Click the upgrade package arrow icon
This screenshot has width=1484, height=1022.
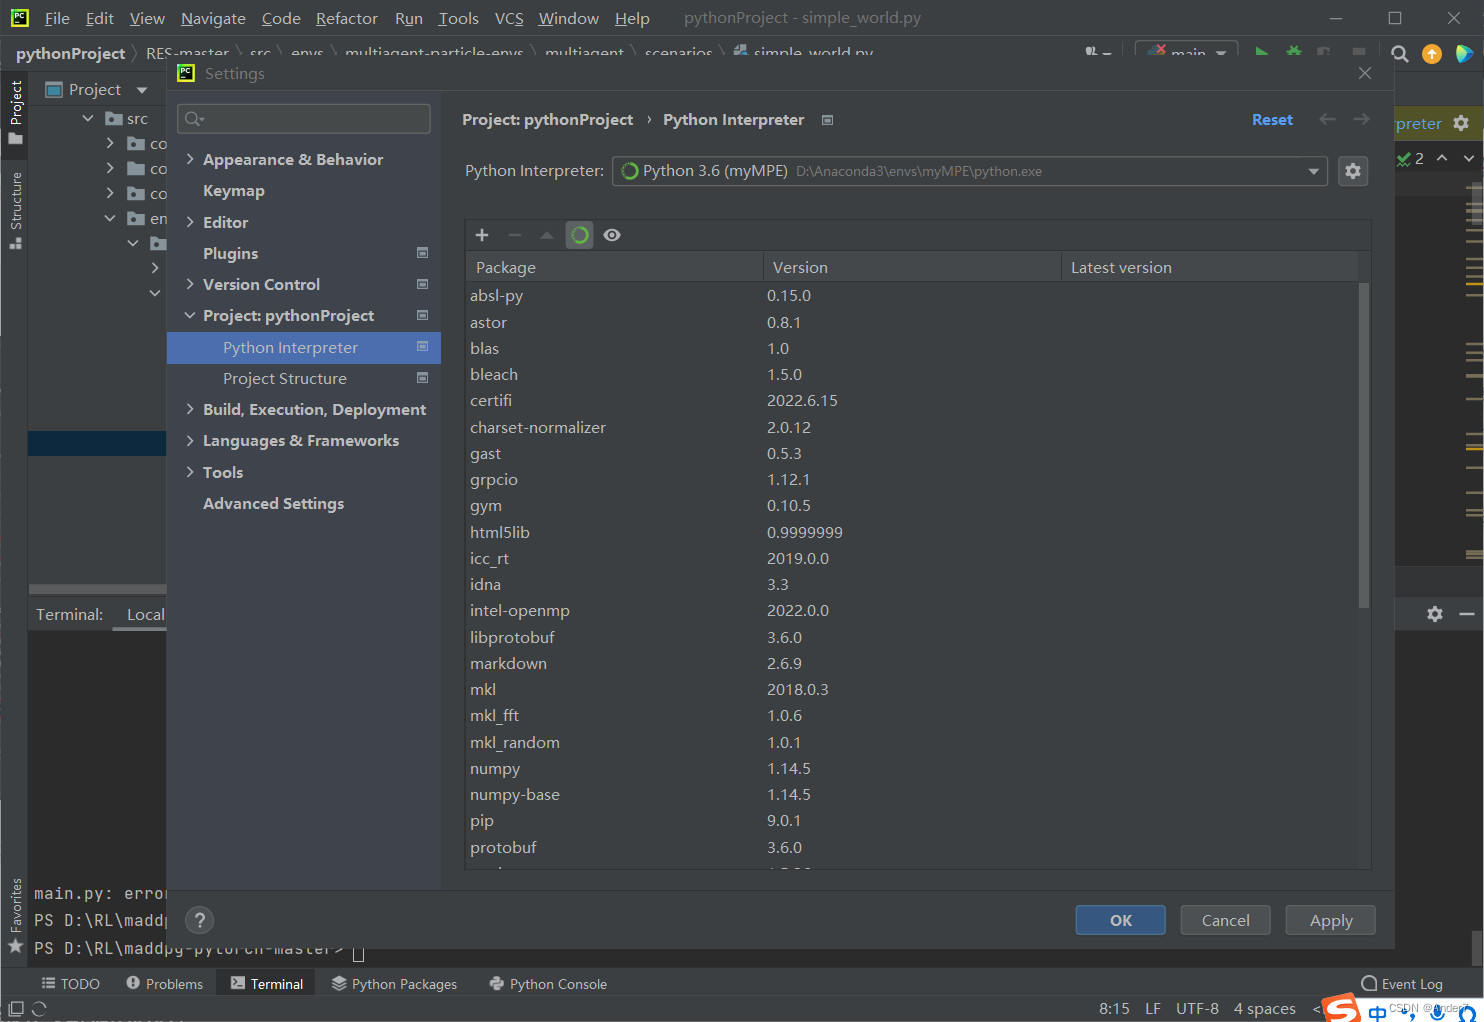tap(547, 235)
